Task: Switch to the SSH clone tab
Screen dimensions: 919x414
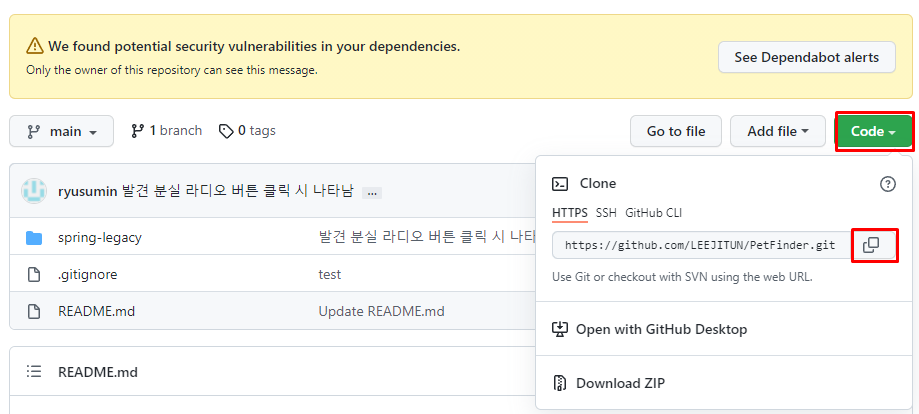Action: click(x=607, y=213)
